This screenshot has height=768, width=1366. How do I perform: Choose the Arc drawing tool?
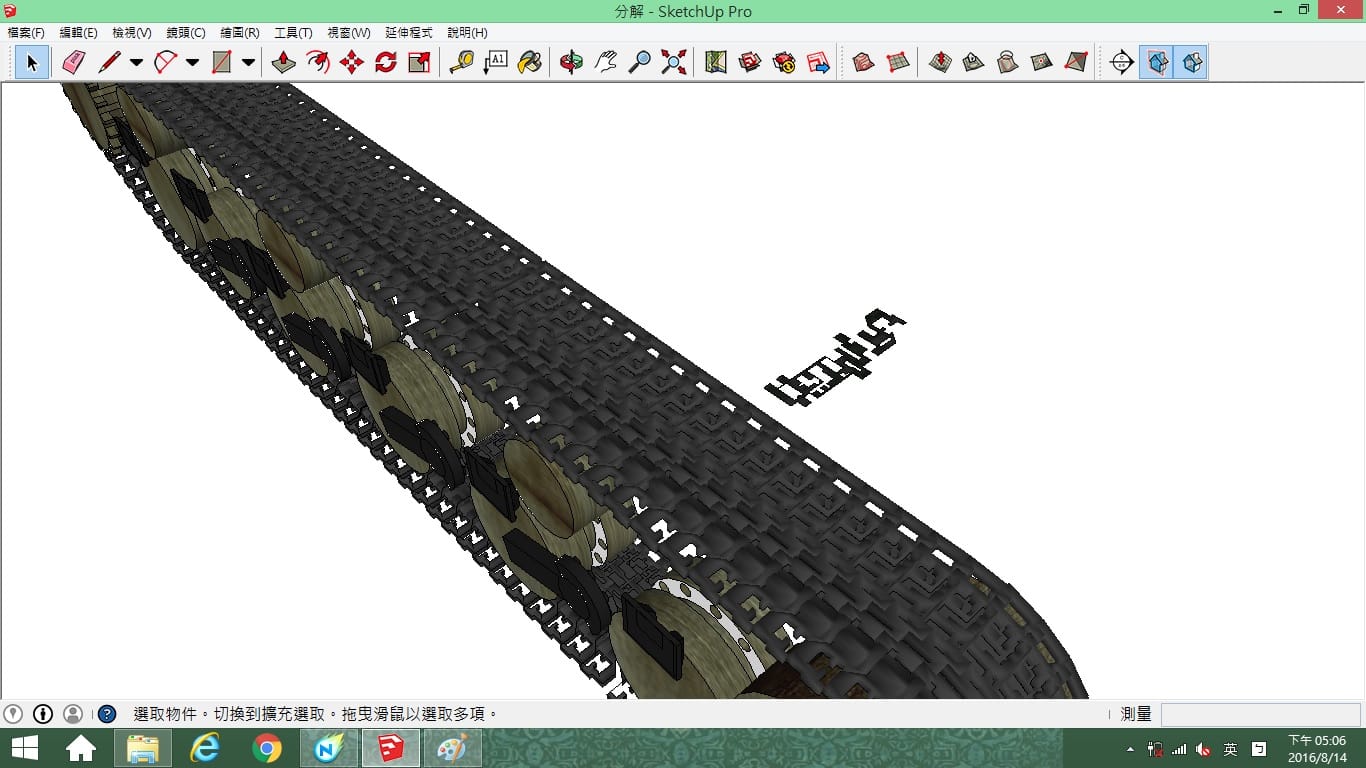click(x=165, y=62)
